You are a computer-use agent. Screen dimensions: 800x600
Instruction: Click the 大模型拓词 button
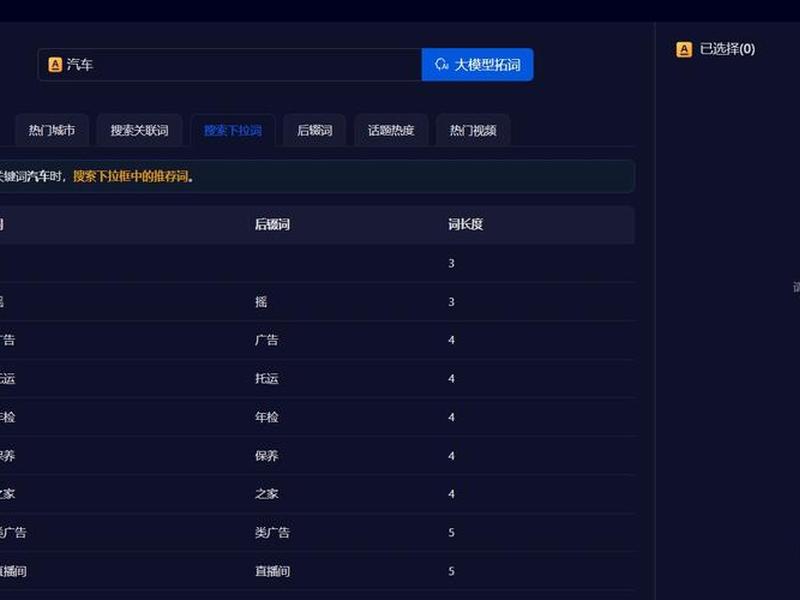coord(477,65)
